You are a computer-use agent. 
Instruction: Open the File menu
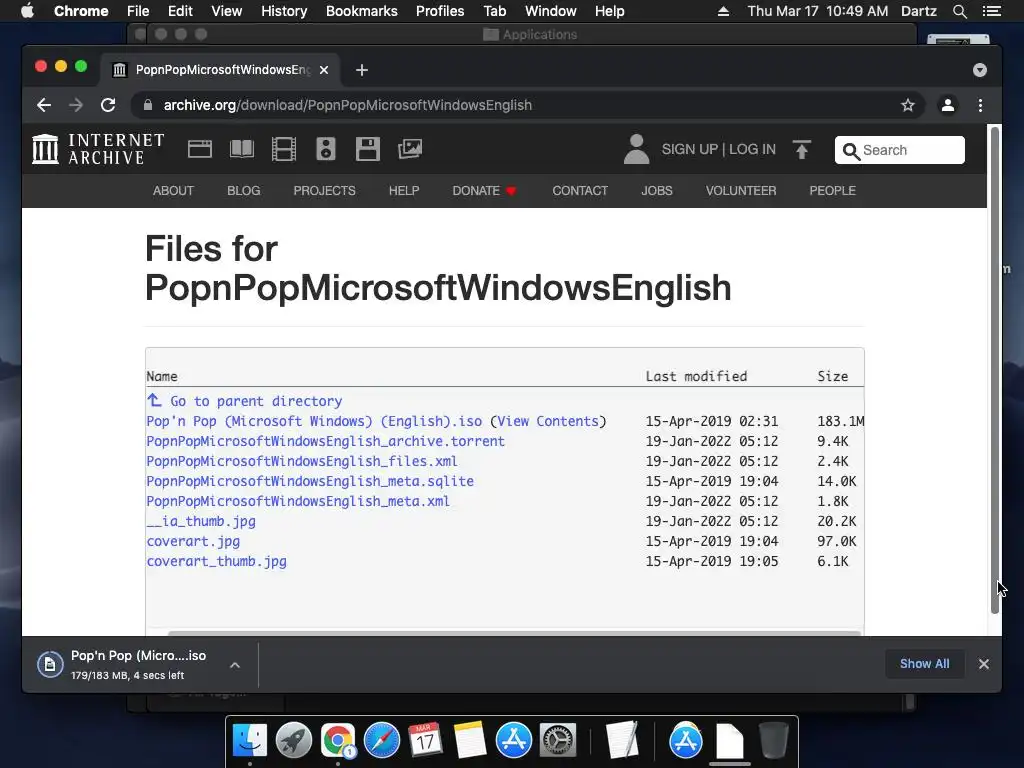[x=138, y=11]
